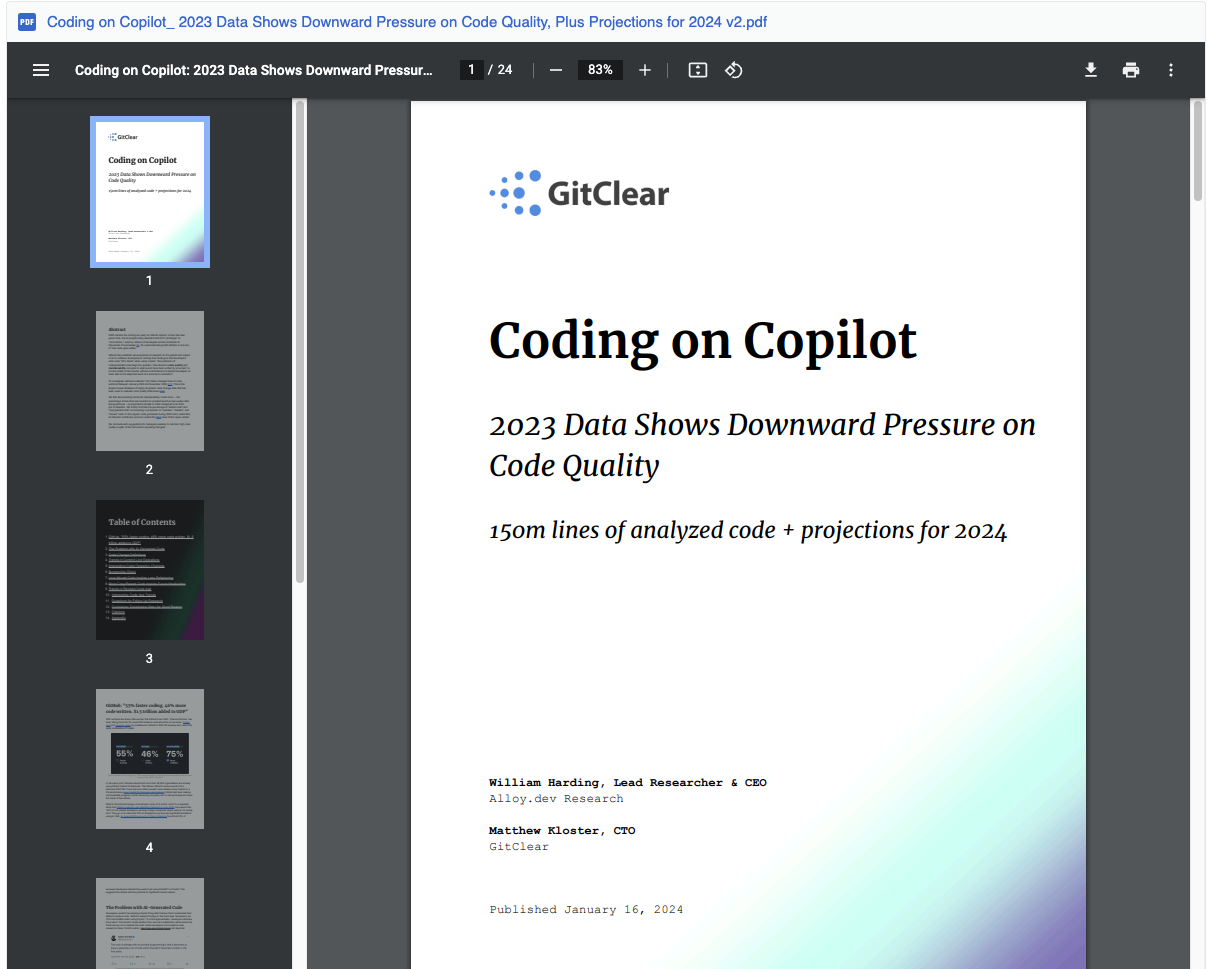This screenshot has height=969, width=1210.
Task: Click the total page count '24'
Action: (x=505, y=70)
